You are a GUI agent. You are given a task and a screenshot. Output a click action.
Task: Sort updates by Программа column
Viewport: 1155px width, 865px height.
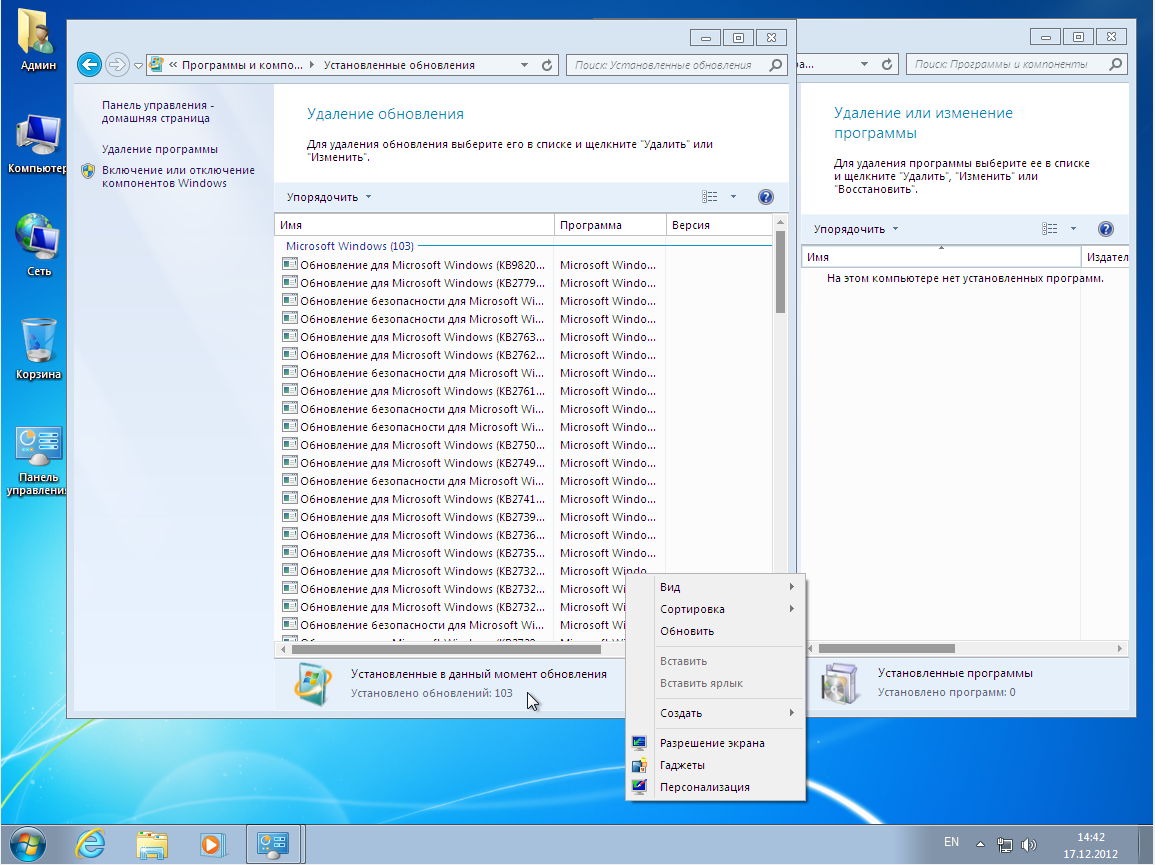(x=610, y=225)
